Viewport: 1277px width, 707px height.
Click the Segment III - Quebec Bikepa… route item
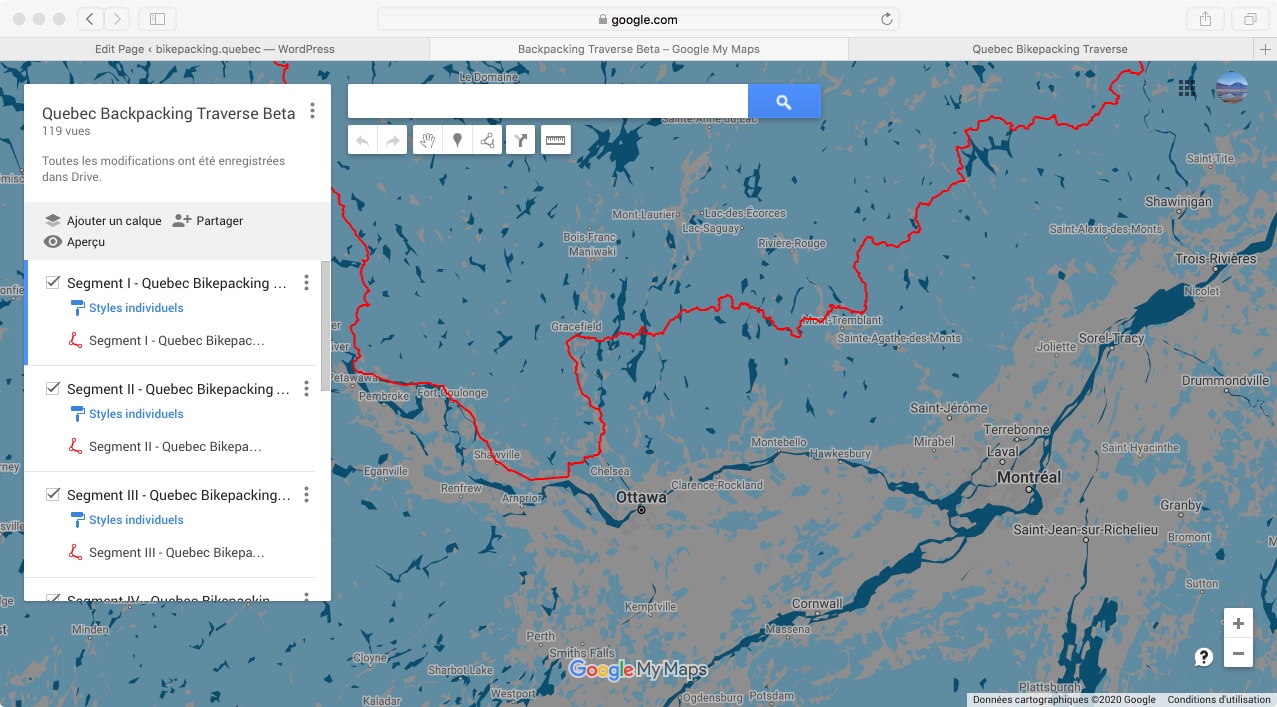pos(177,552)
